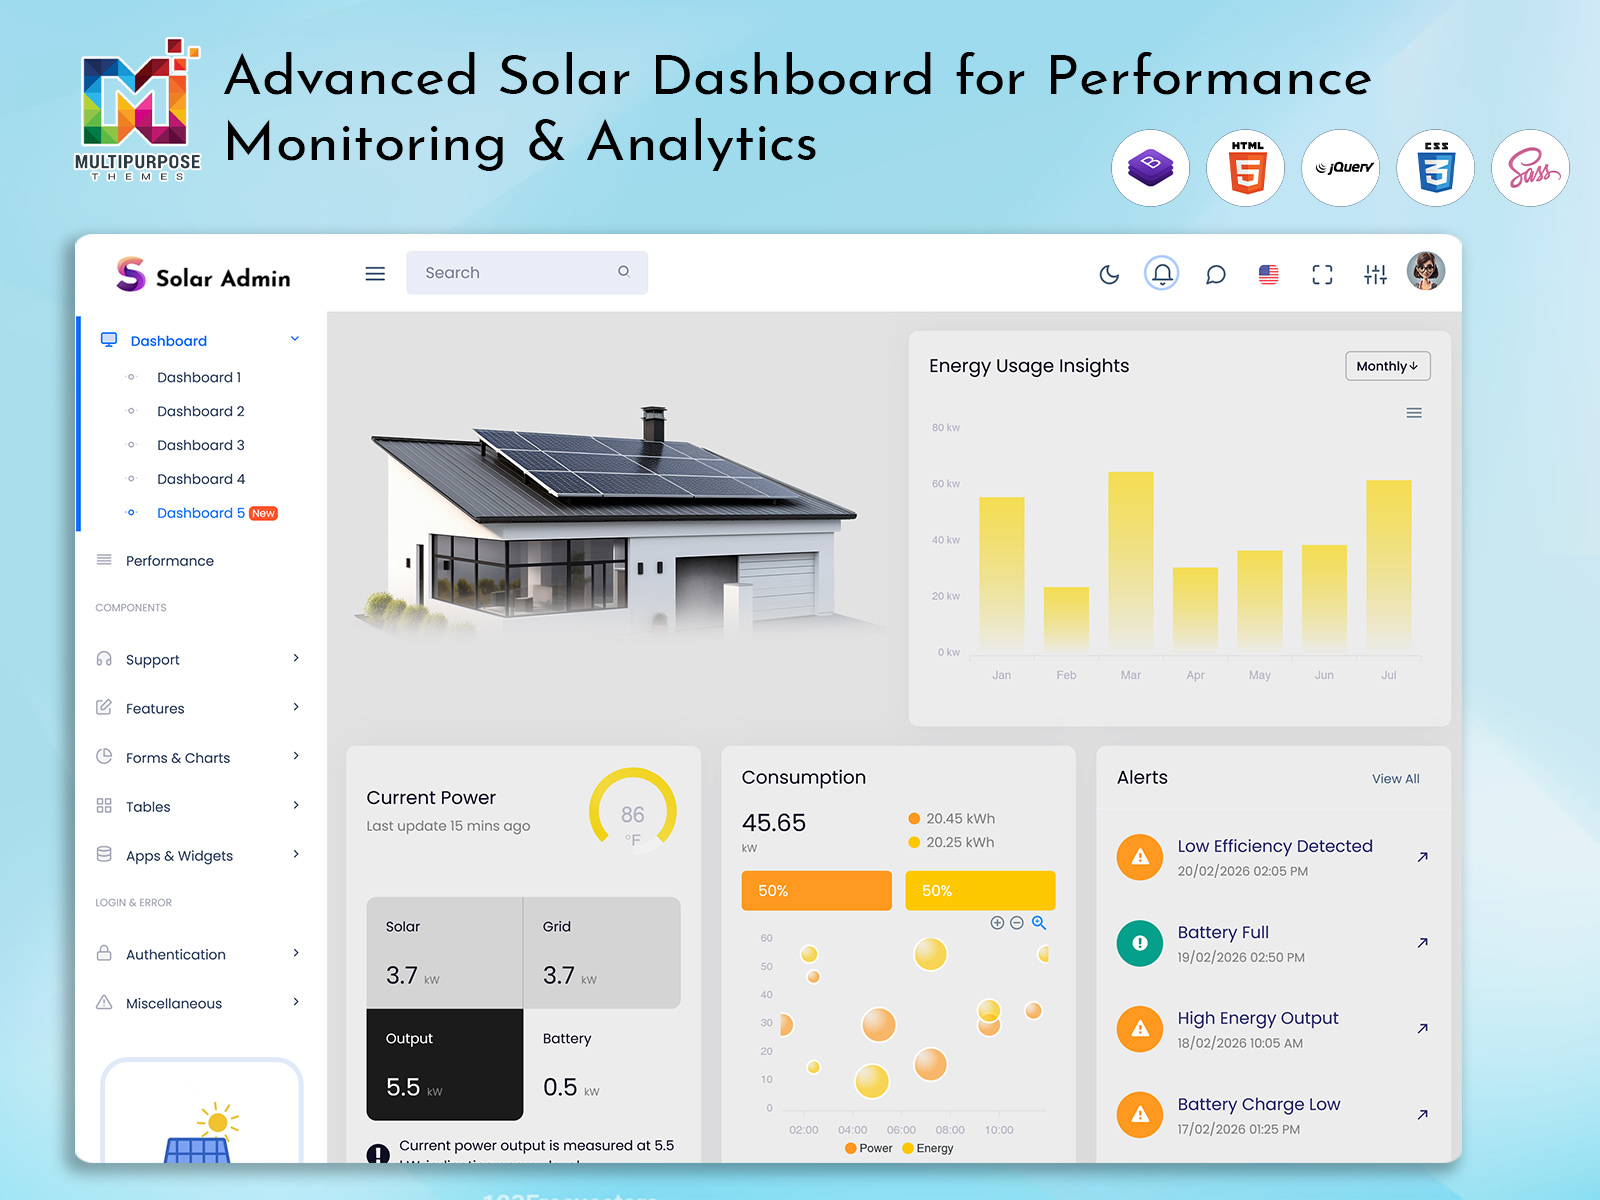This screenshot has width=1600, height=1200.
Task: Open Battery Full alert title
Action: pos(1223,932)
